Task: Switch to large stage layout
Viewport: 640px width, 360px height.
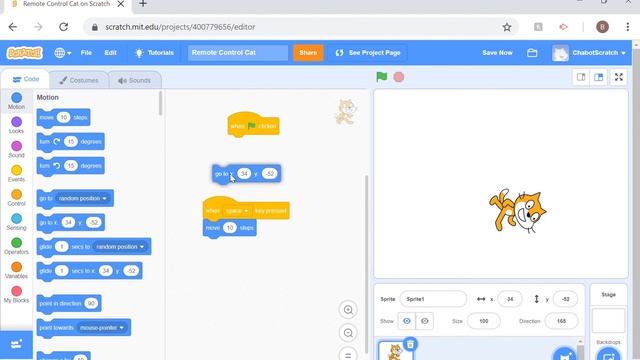Action: [598, 77]
